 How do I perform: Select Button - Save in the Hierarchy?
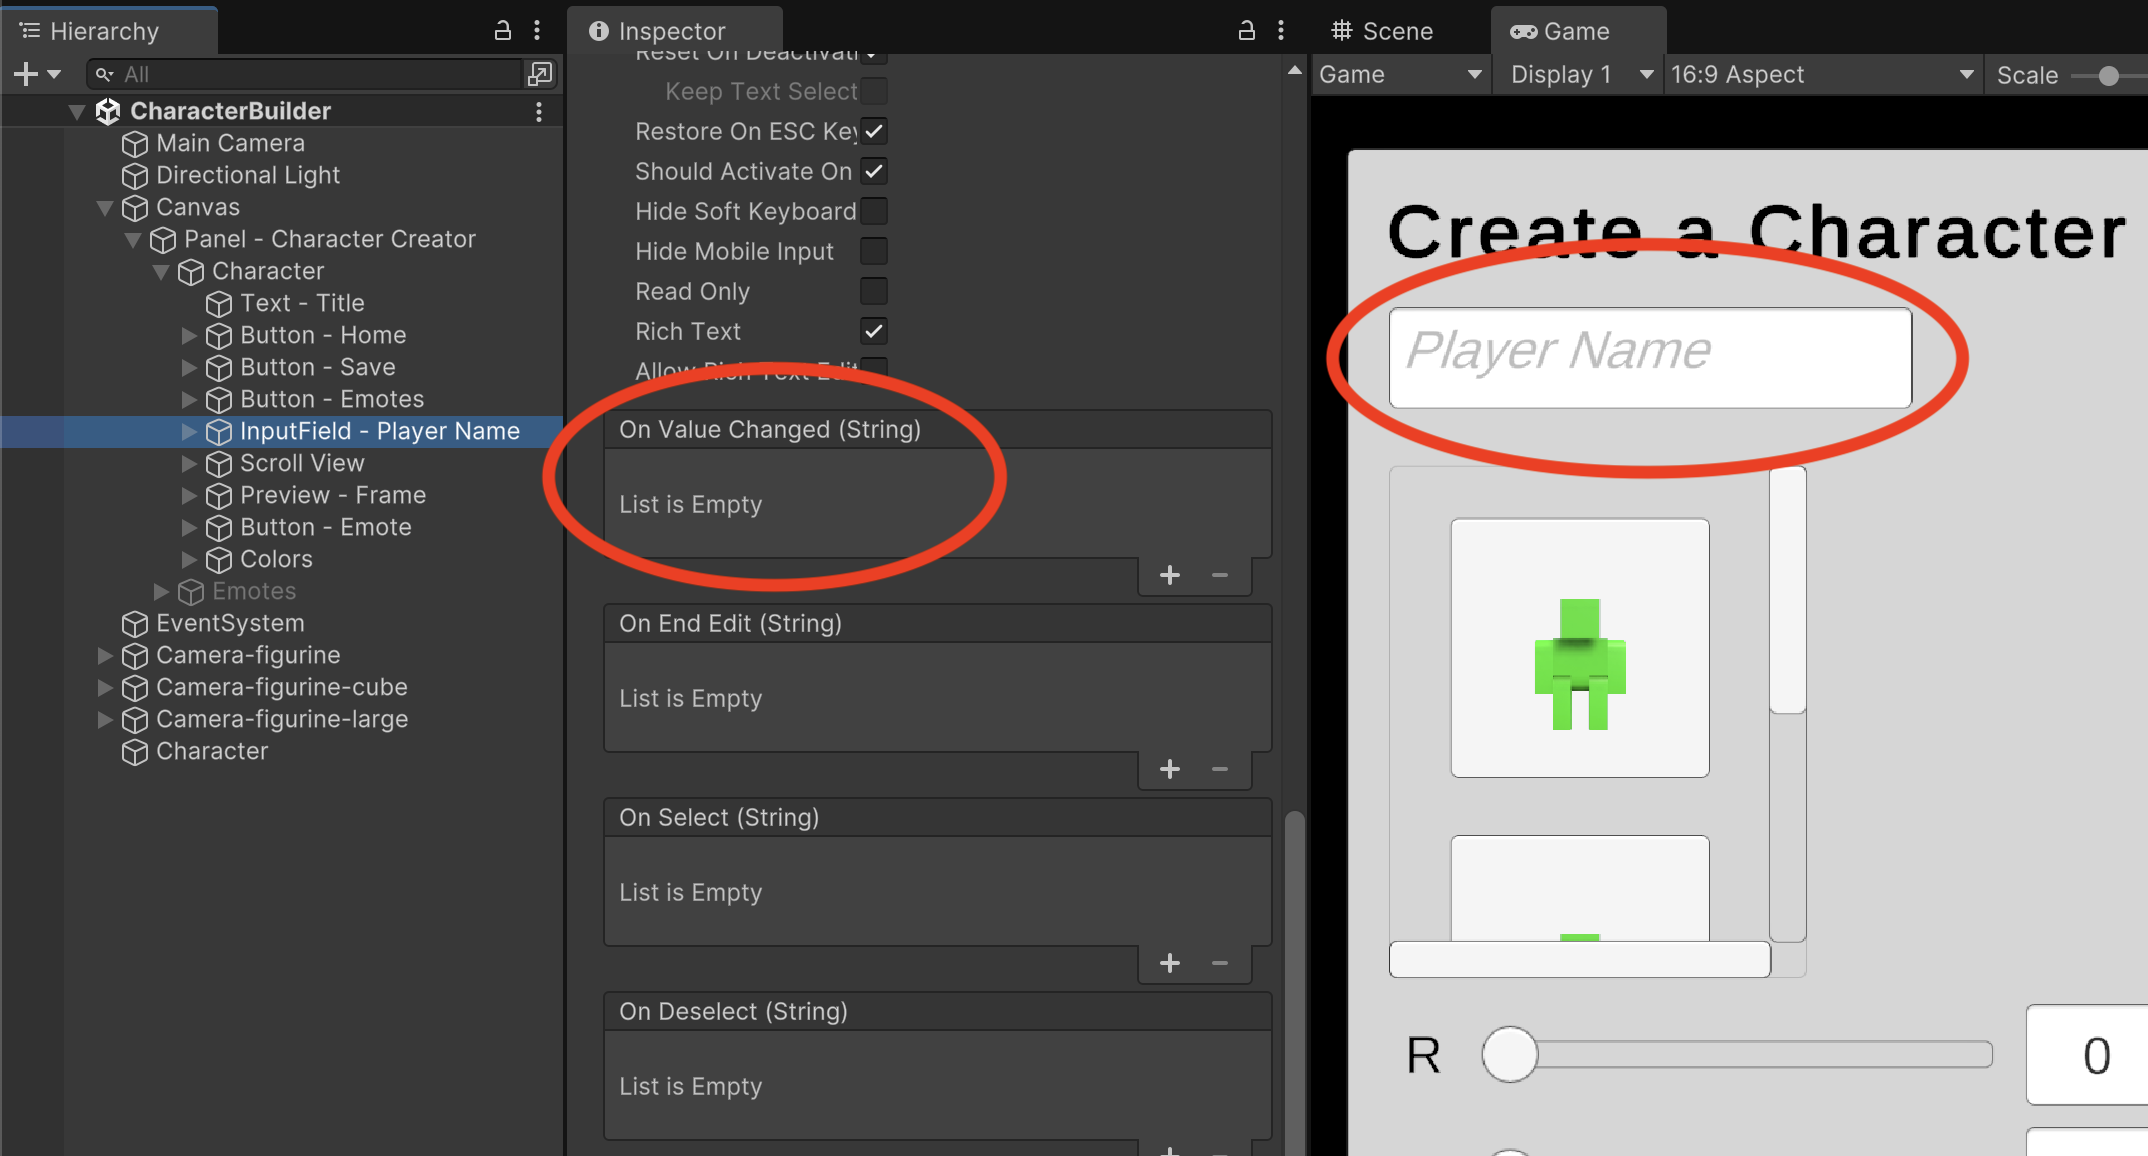click(x=317, y=367)
